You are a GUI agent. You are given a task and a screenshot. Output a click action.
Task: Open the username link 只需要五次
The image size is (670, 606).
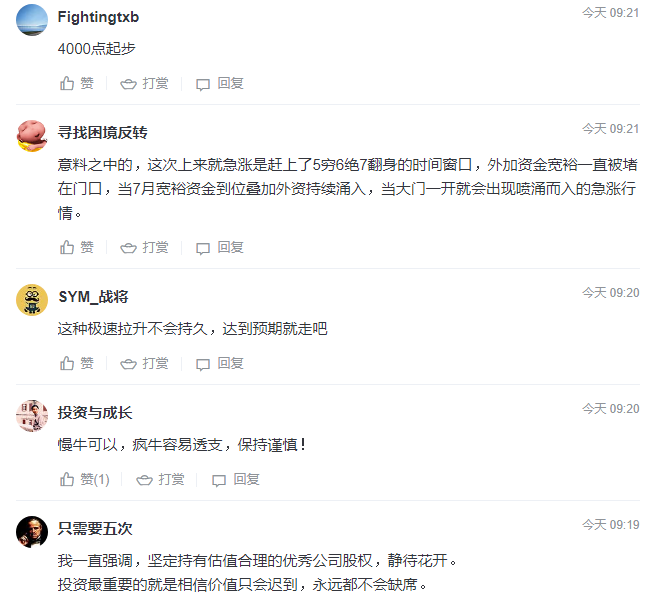click(x=94, y=527)
